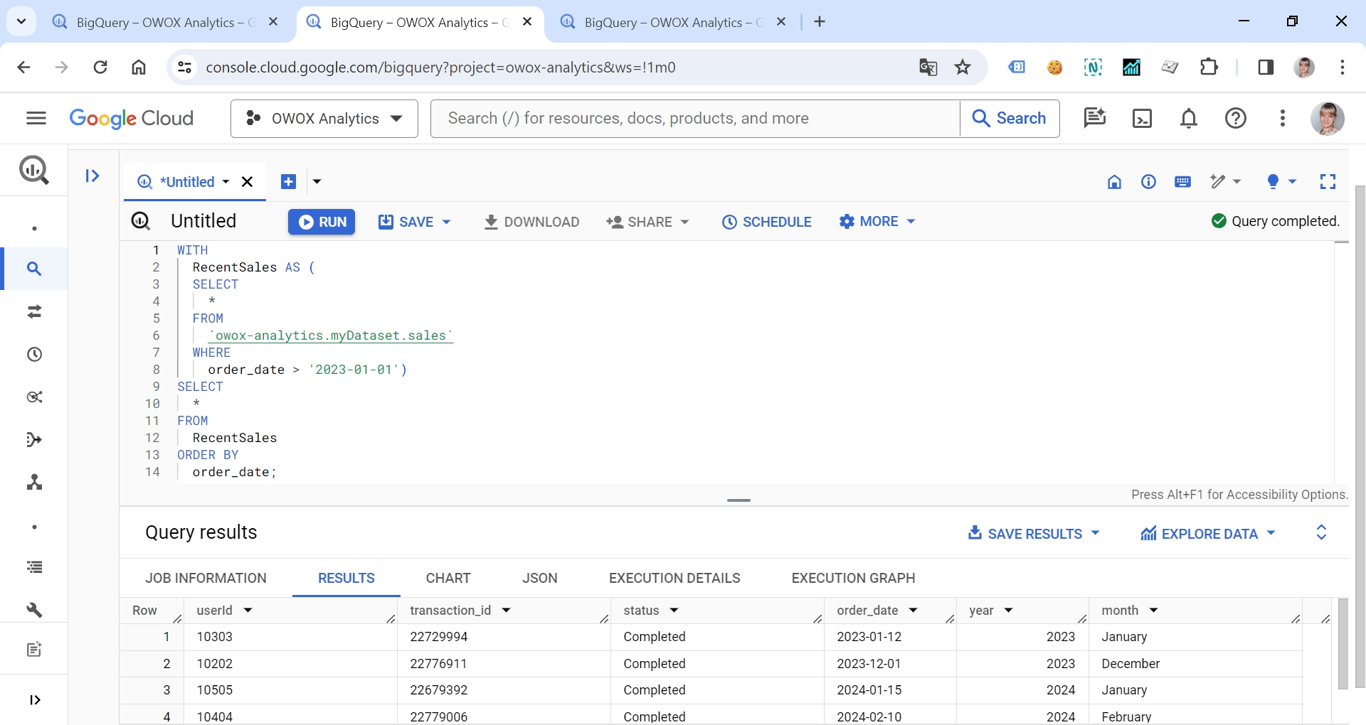
Task: Open Google account avatar in Cloud header
Action: (1327, 118)
